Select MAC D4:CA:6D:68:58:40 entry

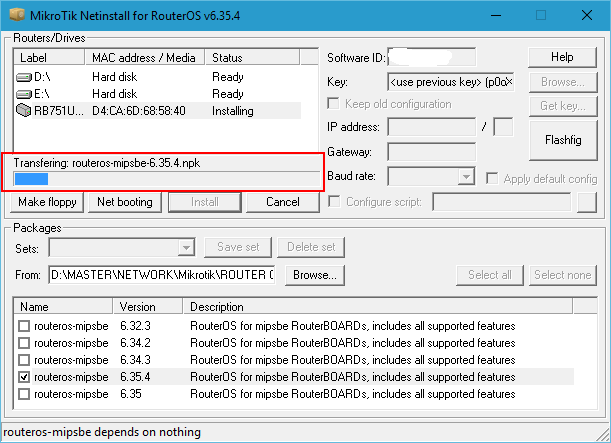pos(139,111)
